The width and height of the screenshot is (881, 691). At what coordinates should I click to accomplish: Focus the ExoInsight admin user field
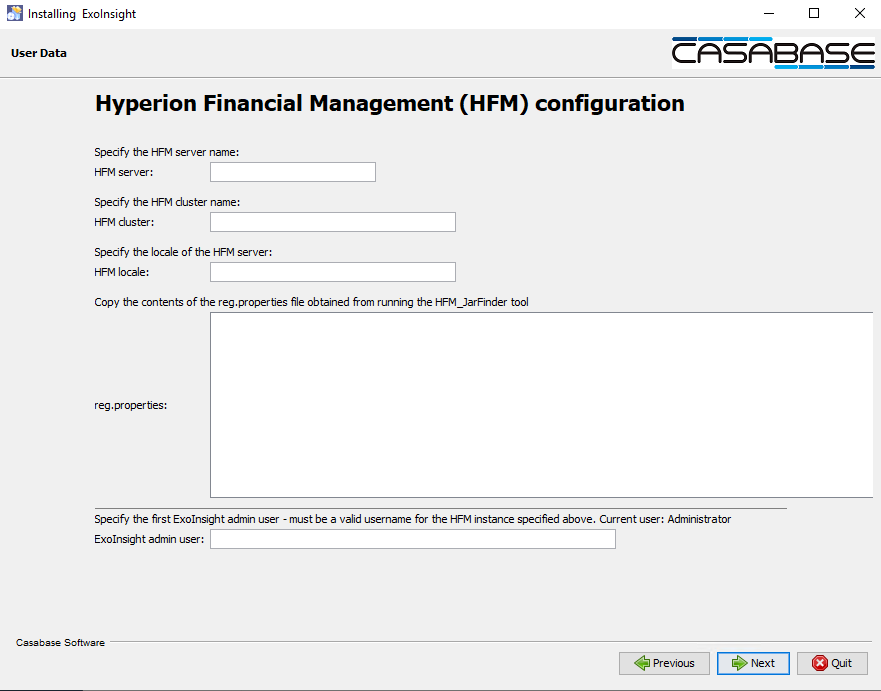coord(412,540)
